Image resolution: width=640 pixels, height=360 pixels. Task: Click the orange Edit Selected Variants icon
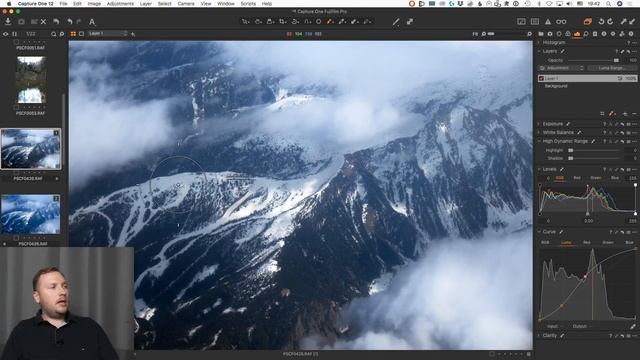(x=587, y=21)
